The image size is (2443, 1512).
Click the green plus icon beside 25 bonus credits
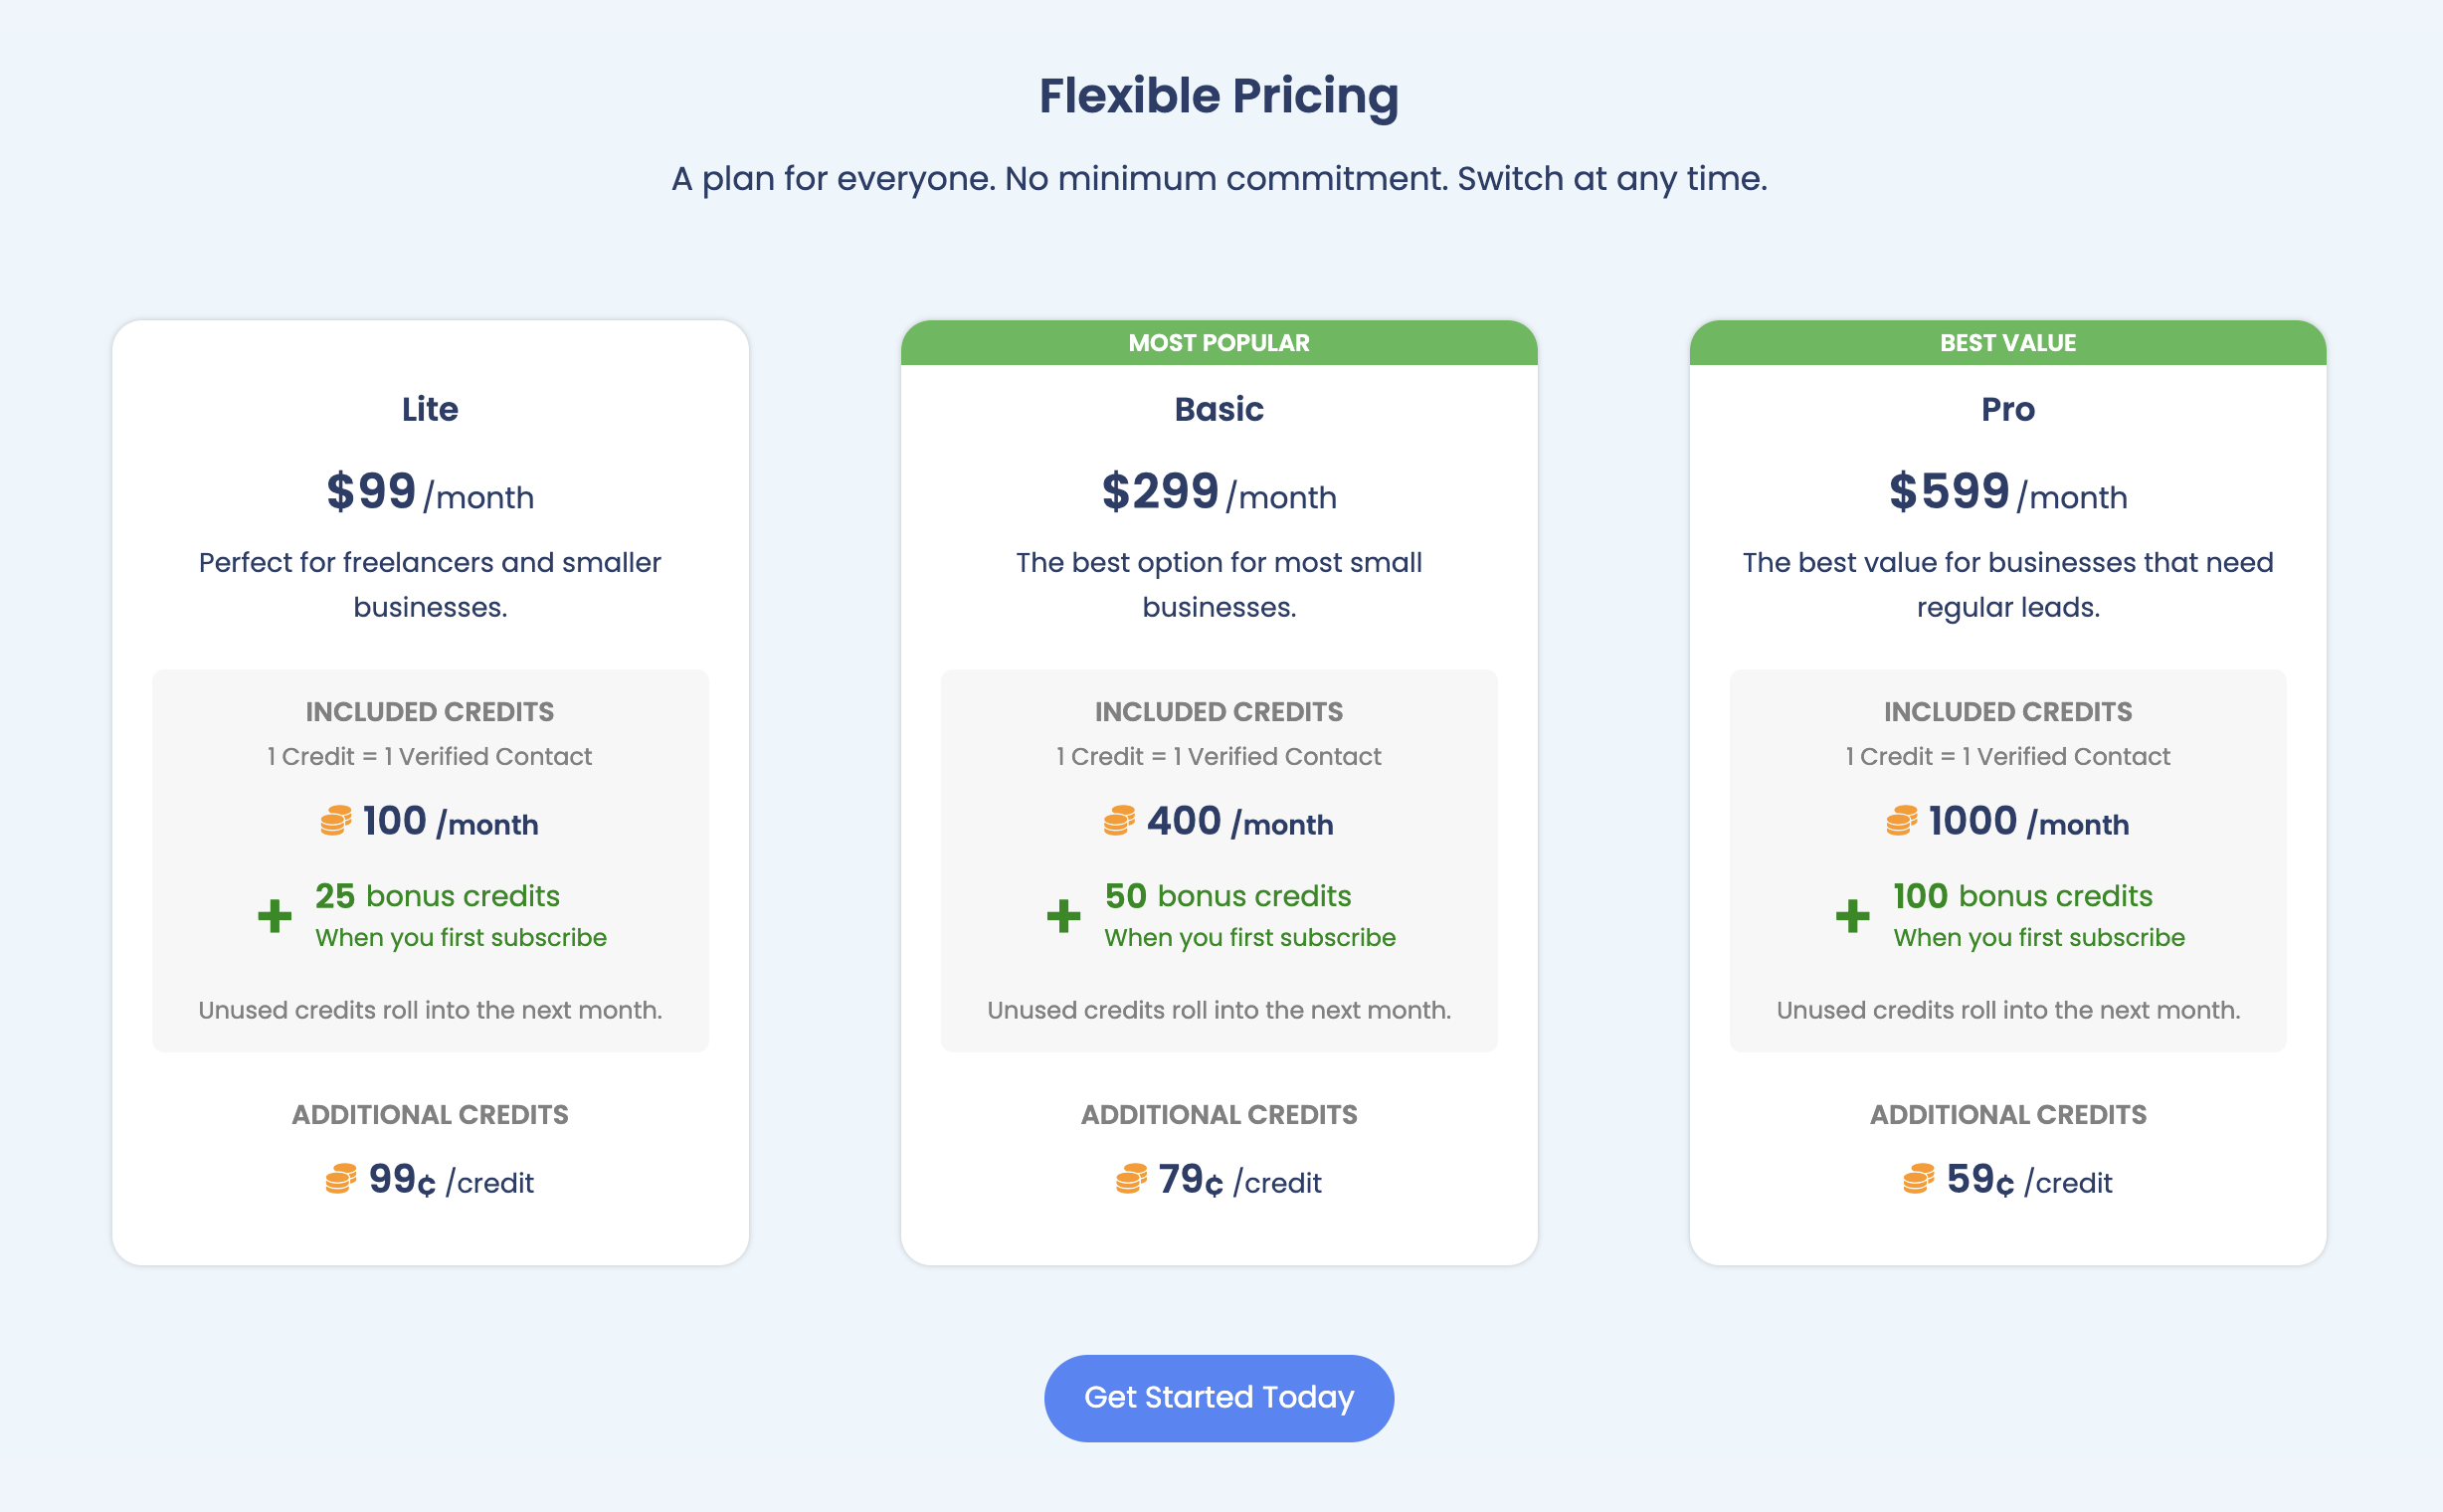click(275, 916)
